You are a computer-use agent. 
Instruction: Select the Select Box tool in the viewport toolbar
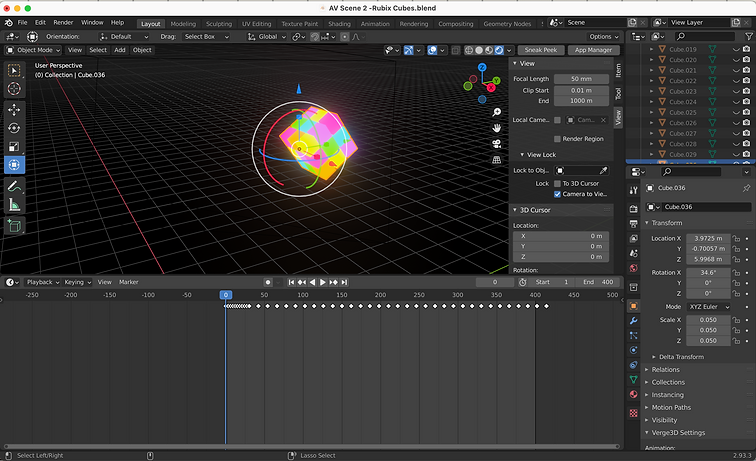click(x=14, y=70)
